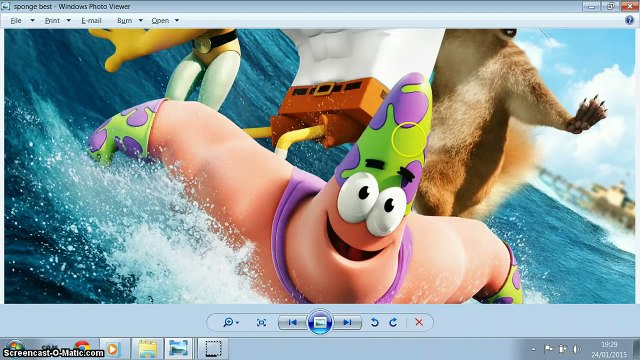Click the Photo Viewer window title icon
The image size is (640, 360).
point(6,7)
